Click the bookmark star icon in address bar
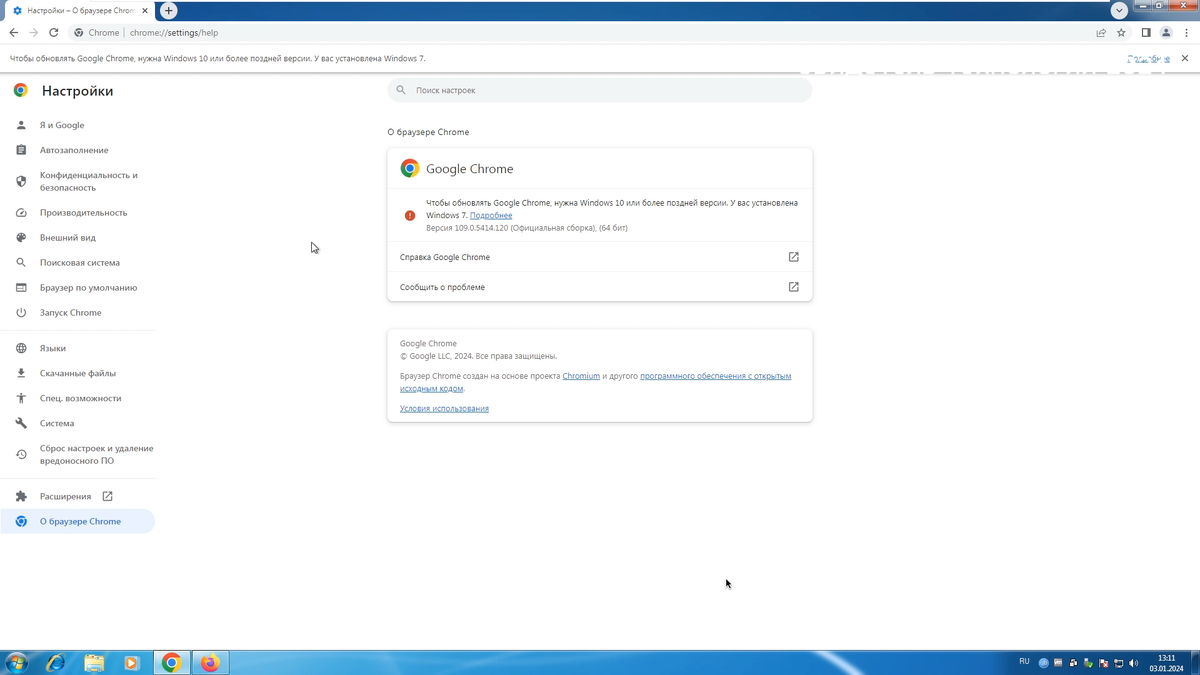 1121,32
